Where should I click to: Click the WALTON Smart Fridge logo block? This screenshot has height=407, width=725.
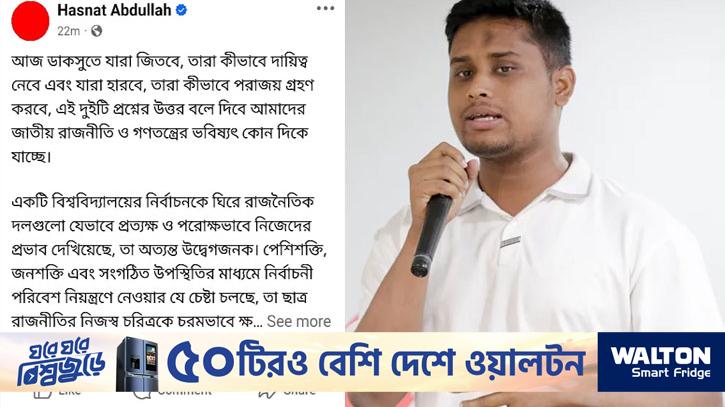coord(661,362)
